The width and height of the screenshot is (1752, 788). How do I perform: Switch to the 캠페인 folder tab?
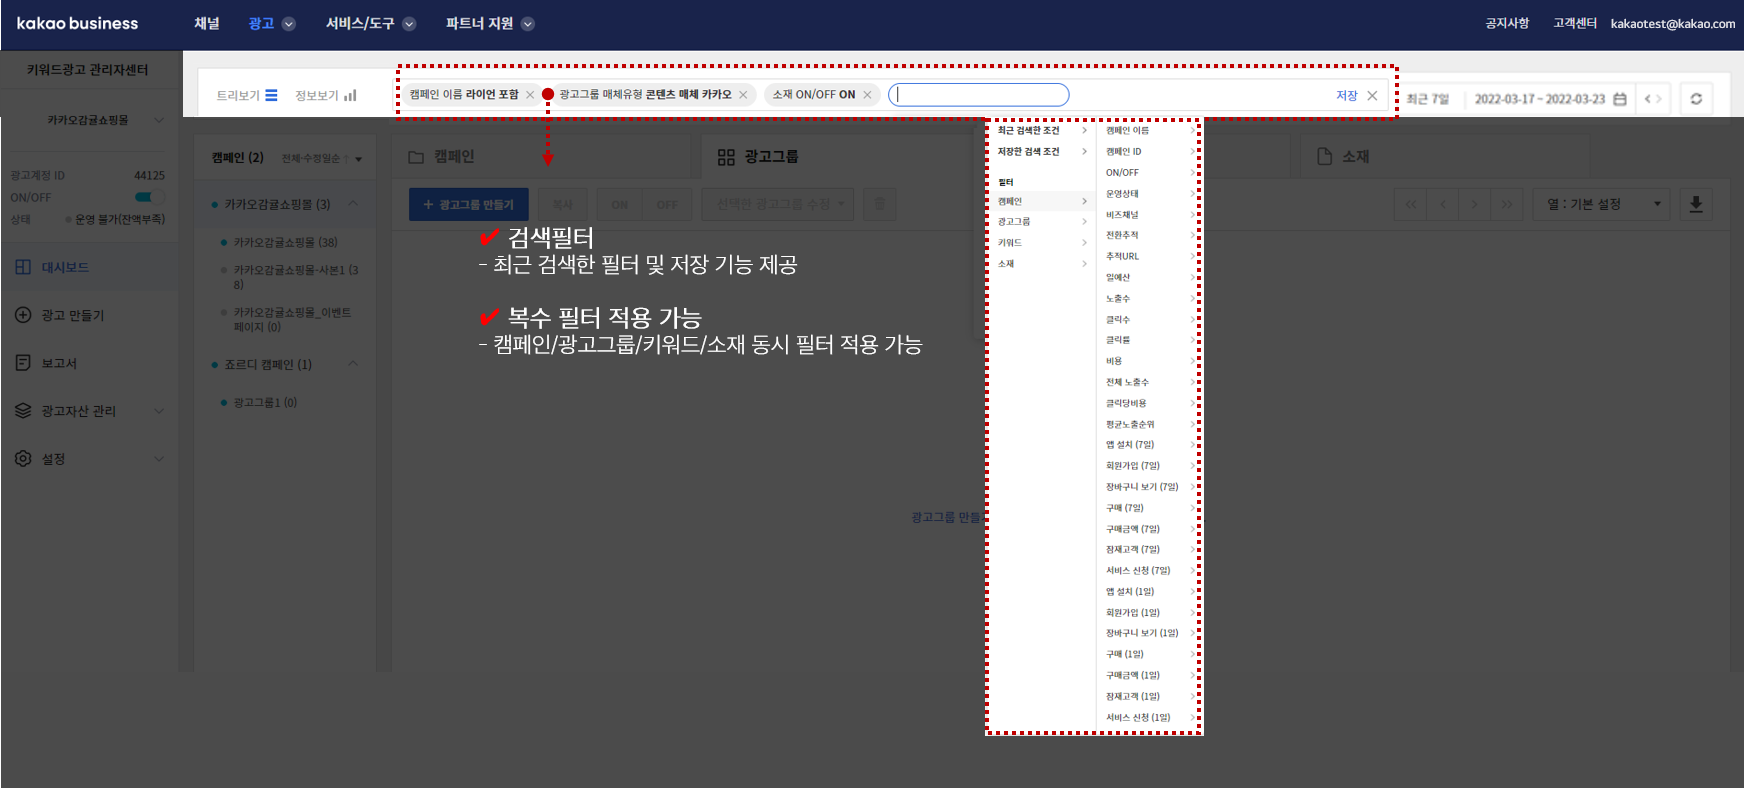(x=442, y=157)
